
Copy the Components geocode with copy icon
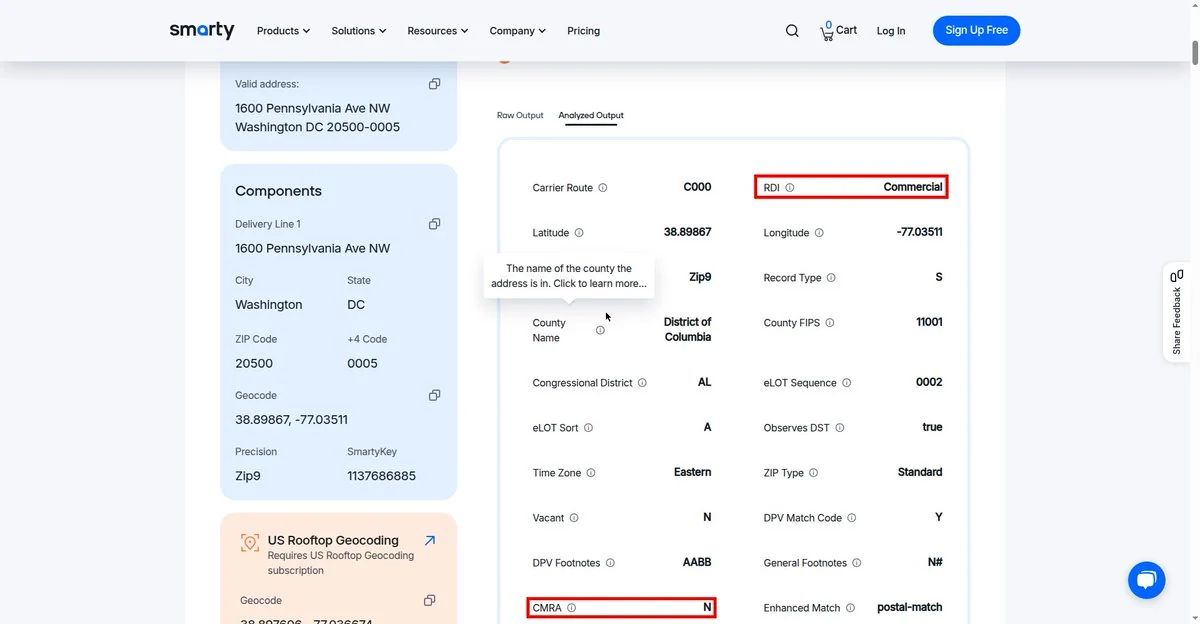pyautogui.click(x=434, y=395)
